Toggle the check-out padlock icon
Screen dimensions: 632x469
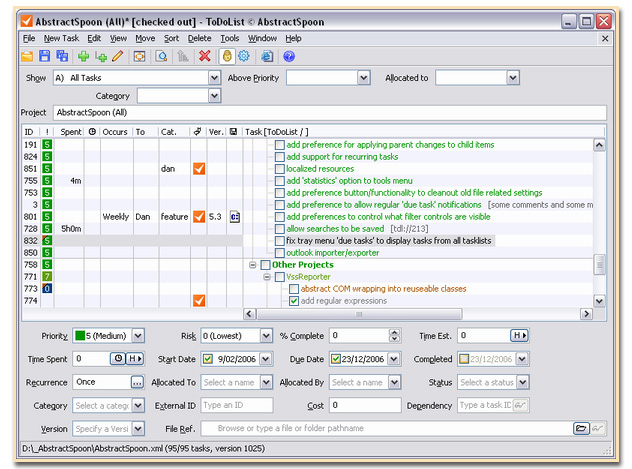click(x=227, y=56)
